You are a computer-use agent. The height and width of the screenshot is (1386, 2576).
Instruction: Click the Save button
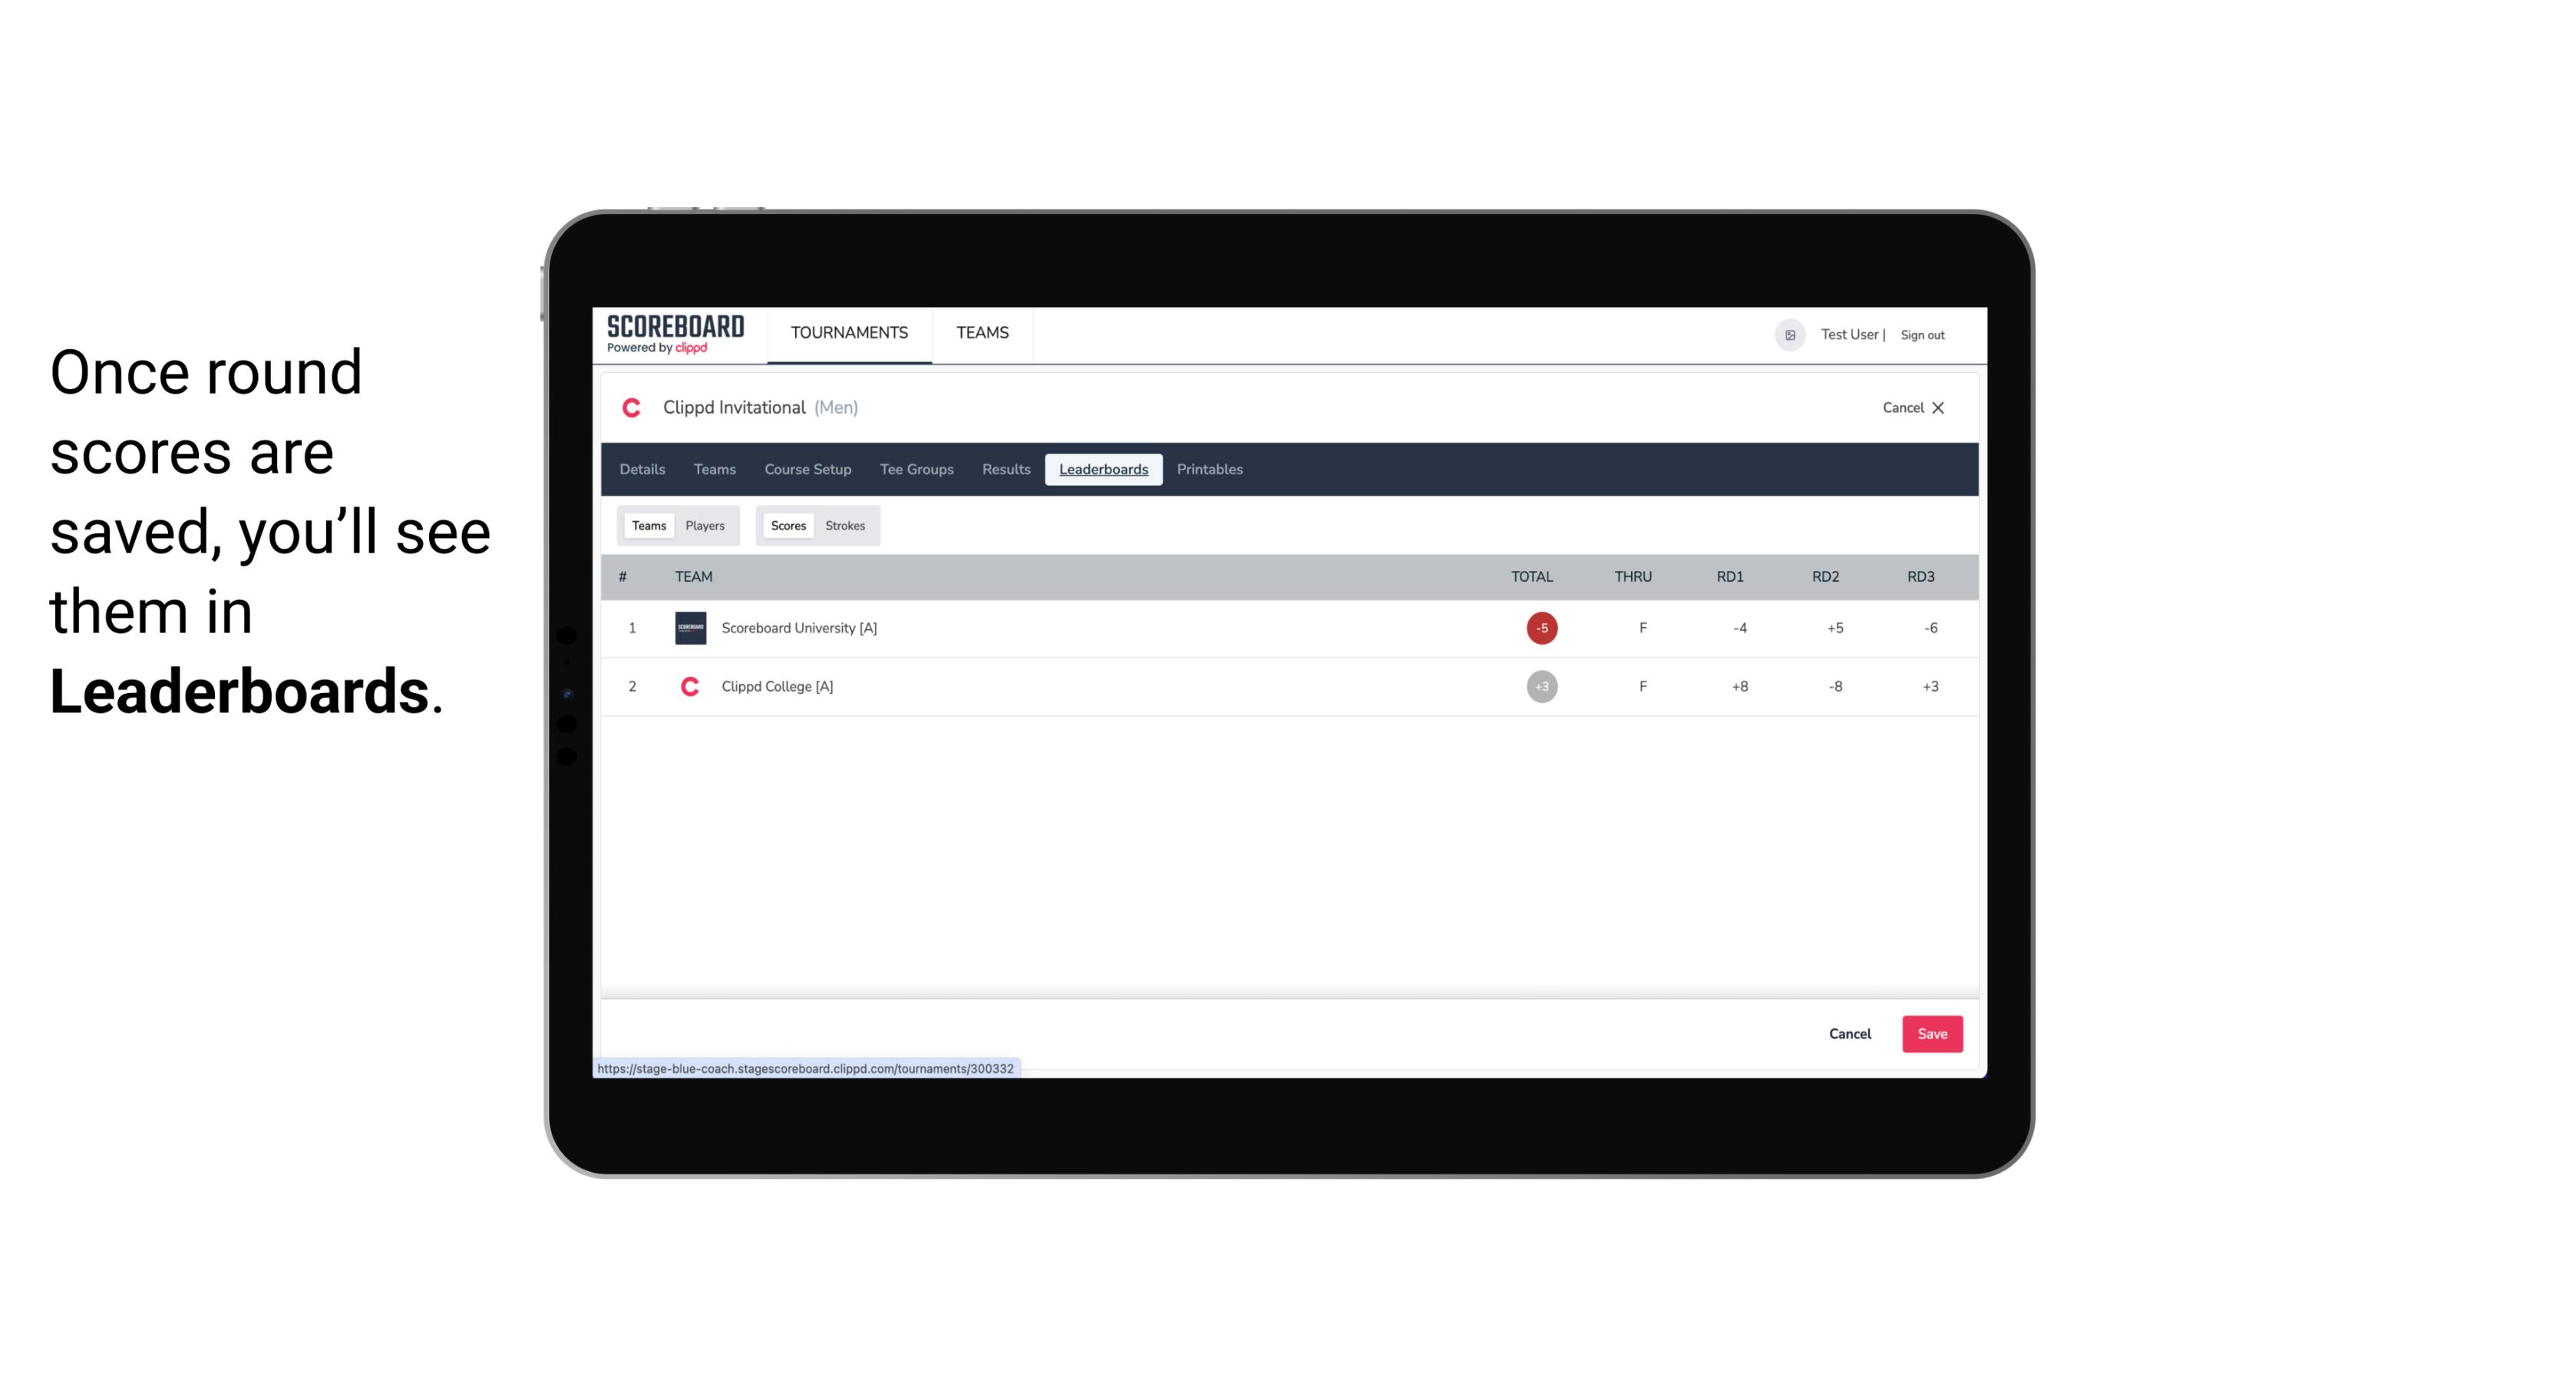pos(1930,1033)
